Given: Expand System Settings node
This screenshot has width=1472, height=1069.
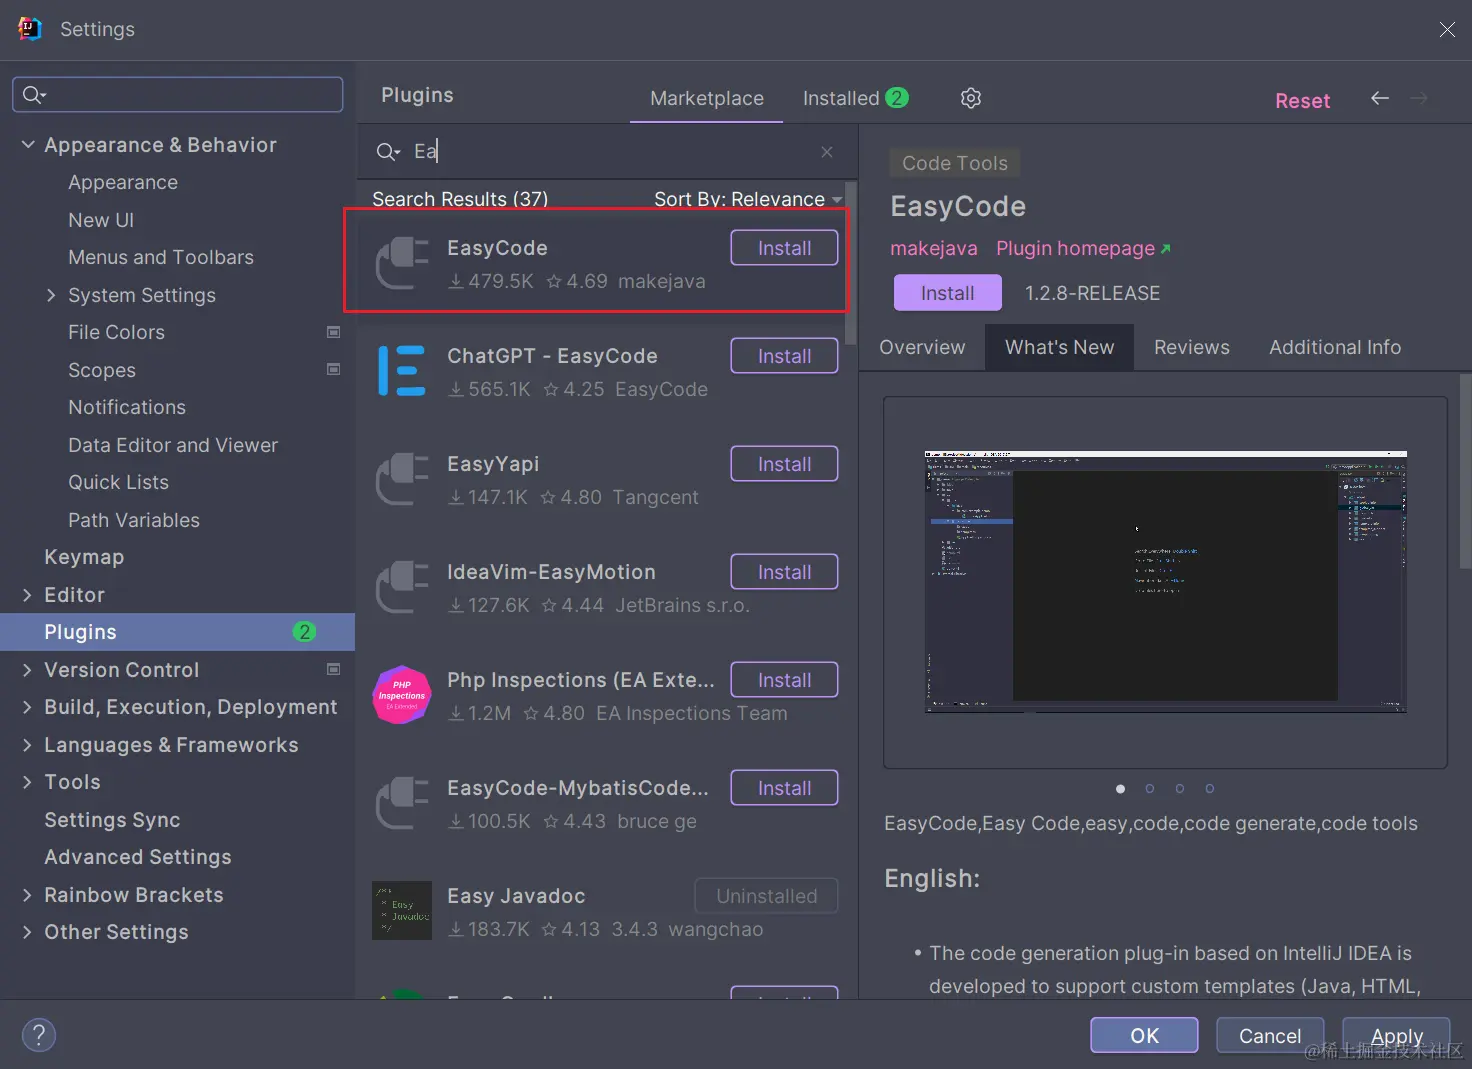Looking at the screenshot, I should coord(51,295).
